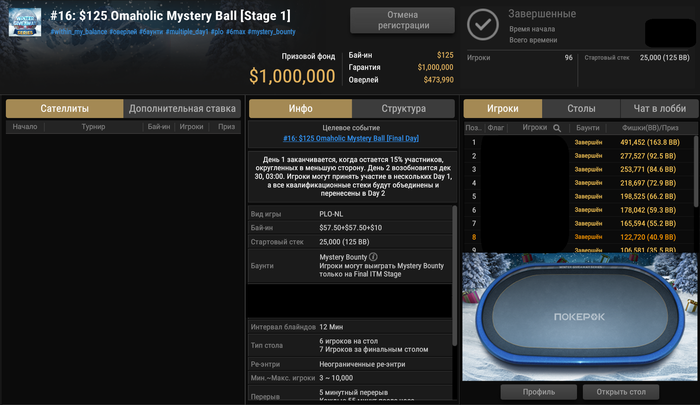Click the Mystery Bounty info icon
Screen dimensions: 700x405
(373, 257)
